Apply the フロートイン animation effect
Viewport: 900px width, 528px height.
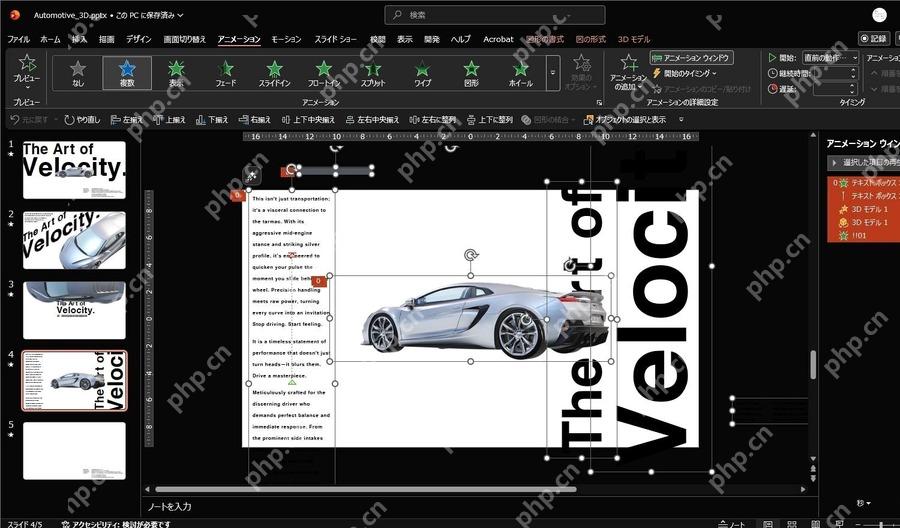pos(324,73)
